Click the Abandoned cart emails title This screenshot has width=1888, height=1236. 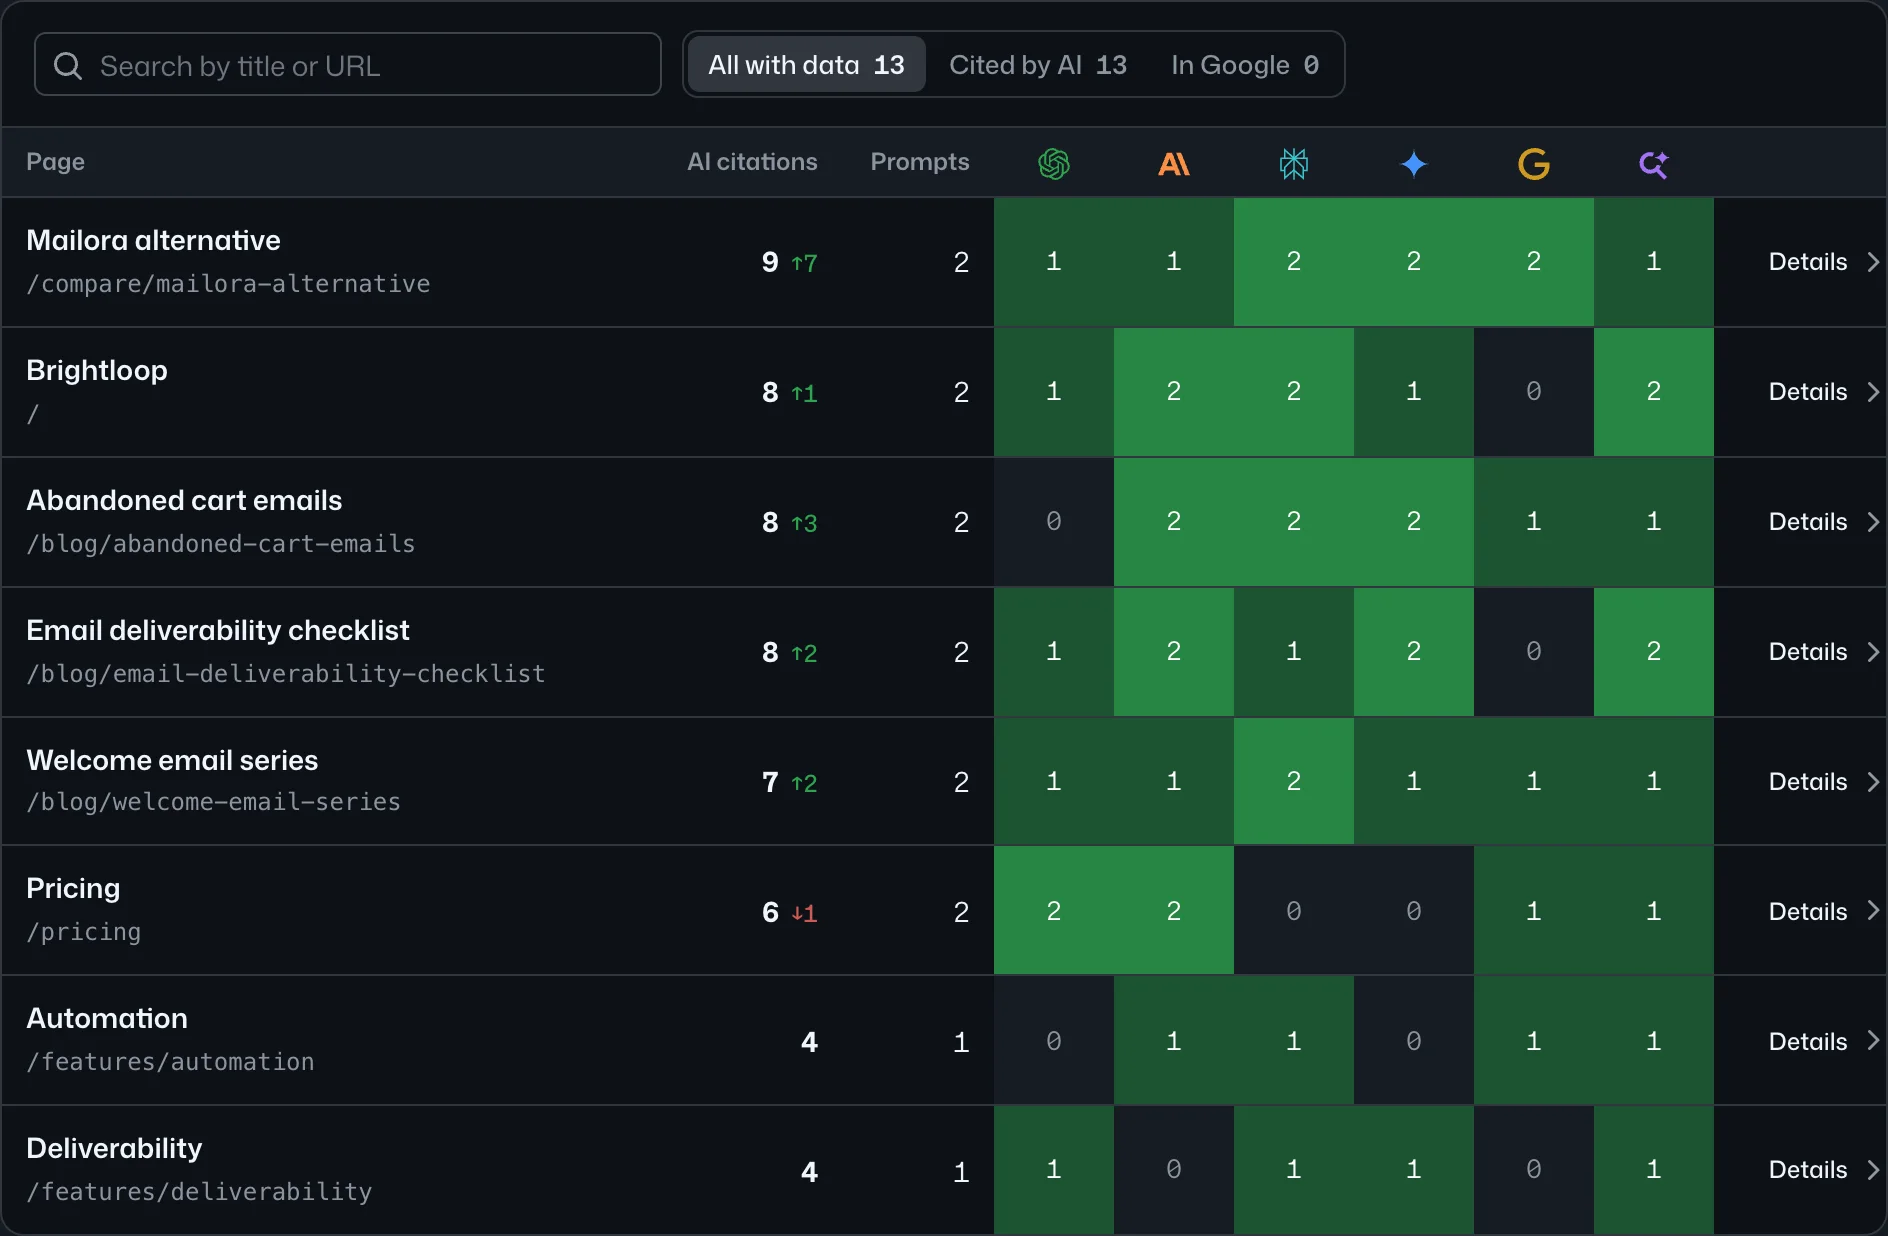point(184,500)
